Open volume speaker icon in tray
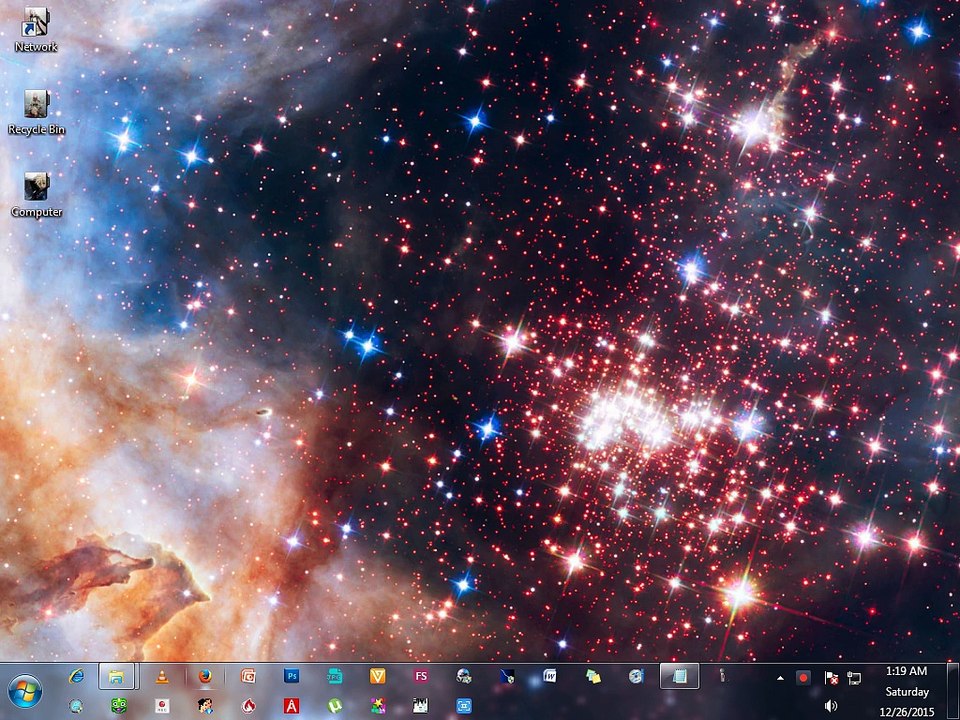The width and height of the screenshot is (960, 720). (831, 706)
